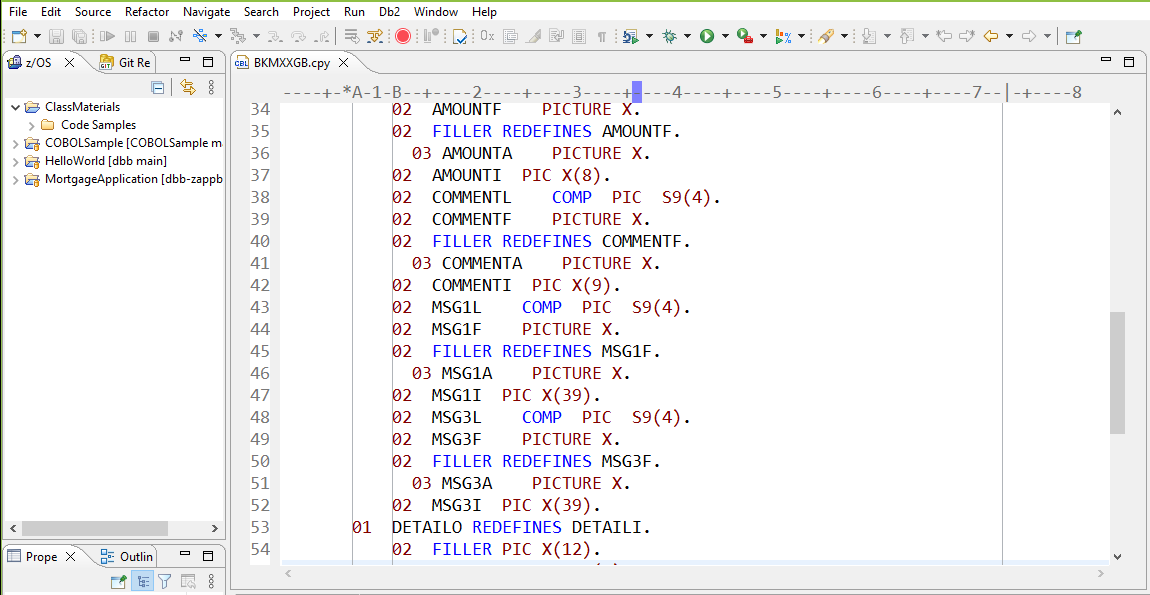
Task: Click the Coverage launch icon
Action: (783, 36)
